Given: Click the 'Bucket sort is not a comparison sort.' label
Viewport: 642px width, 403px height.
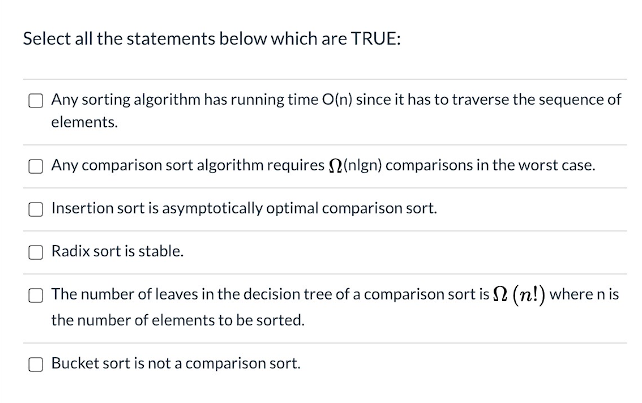Looking at the screenshot, I should (x=176, y=363).
